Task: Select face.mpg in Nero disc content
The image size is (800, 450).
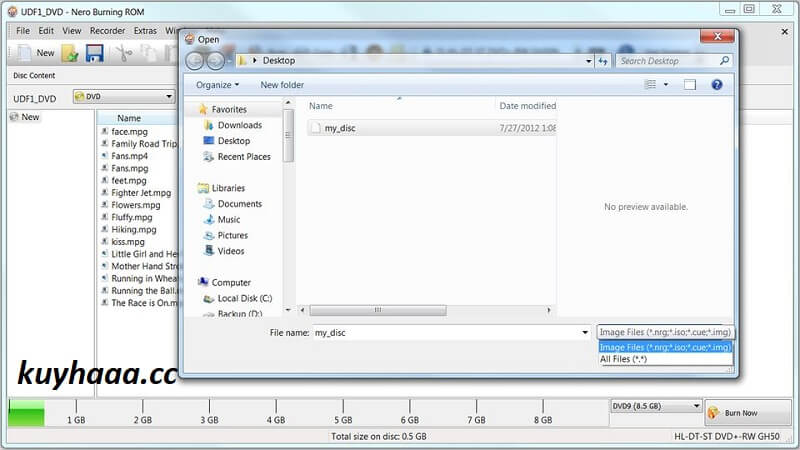Action: [130, 132]
